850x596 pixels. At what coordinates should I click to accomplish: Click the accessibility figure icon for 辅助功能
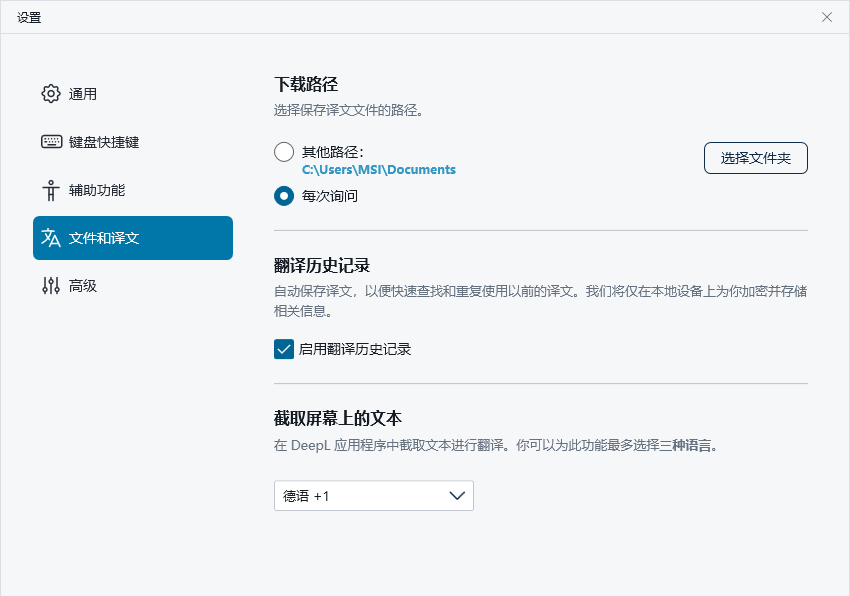(51, 190)
